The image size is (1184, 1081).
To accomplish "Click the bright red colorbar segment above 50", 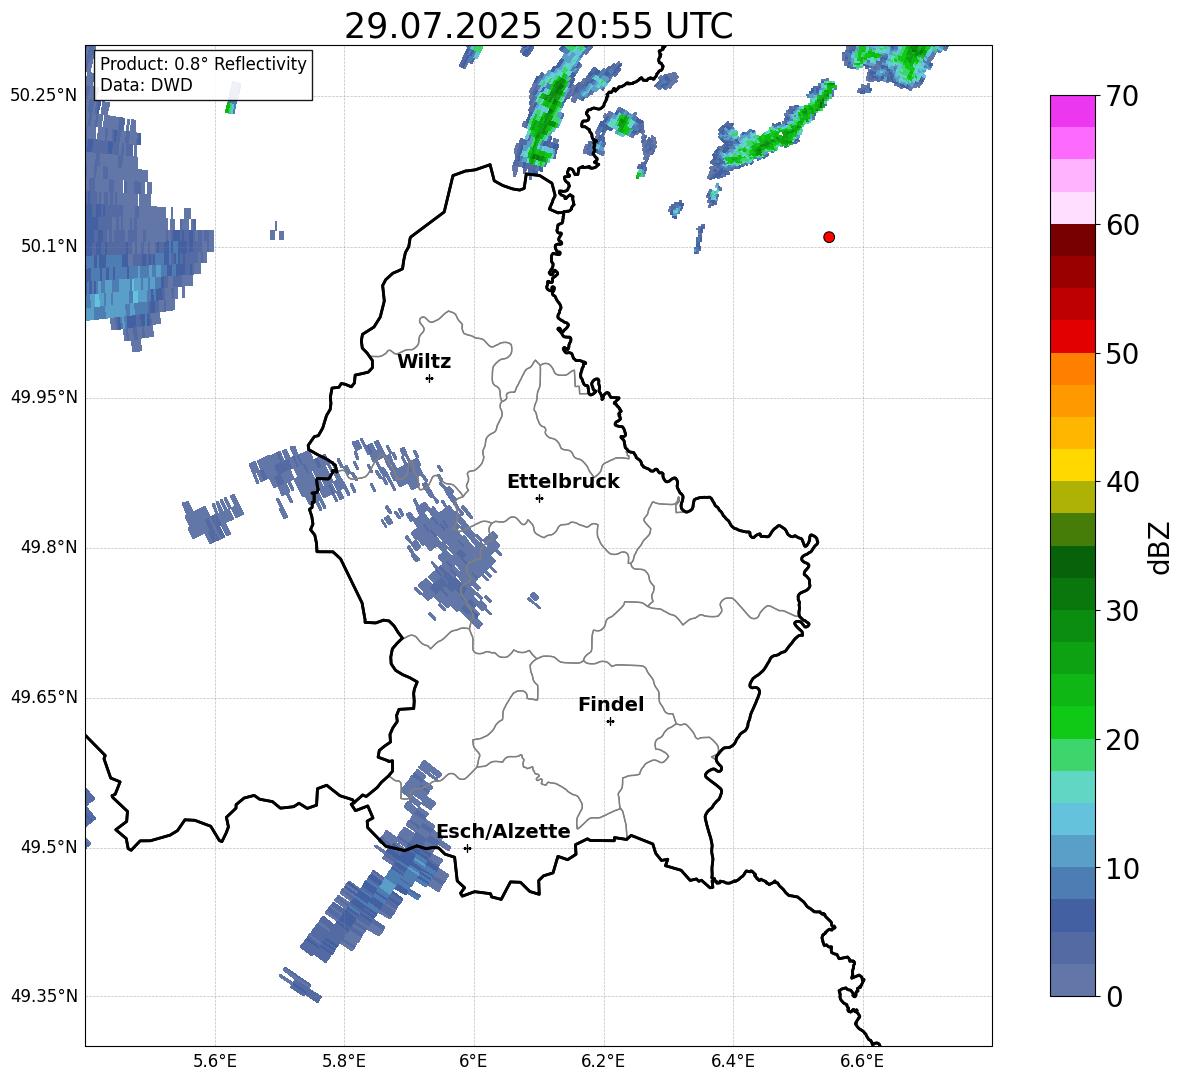I will 1072,336.
